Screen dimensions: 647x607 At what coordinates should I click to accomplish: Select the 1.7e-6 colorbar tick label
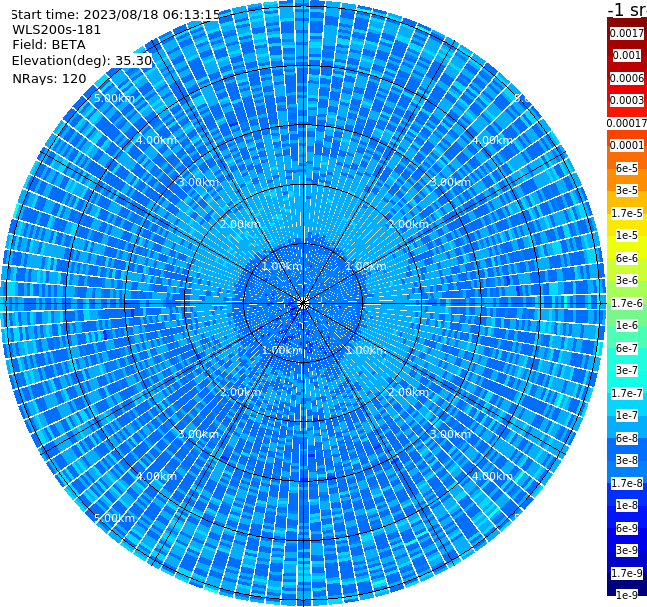(x=627, y=303)
